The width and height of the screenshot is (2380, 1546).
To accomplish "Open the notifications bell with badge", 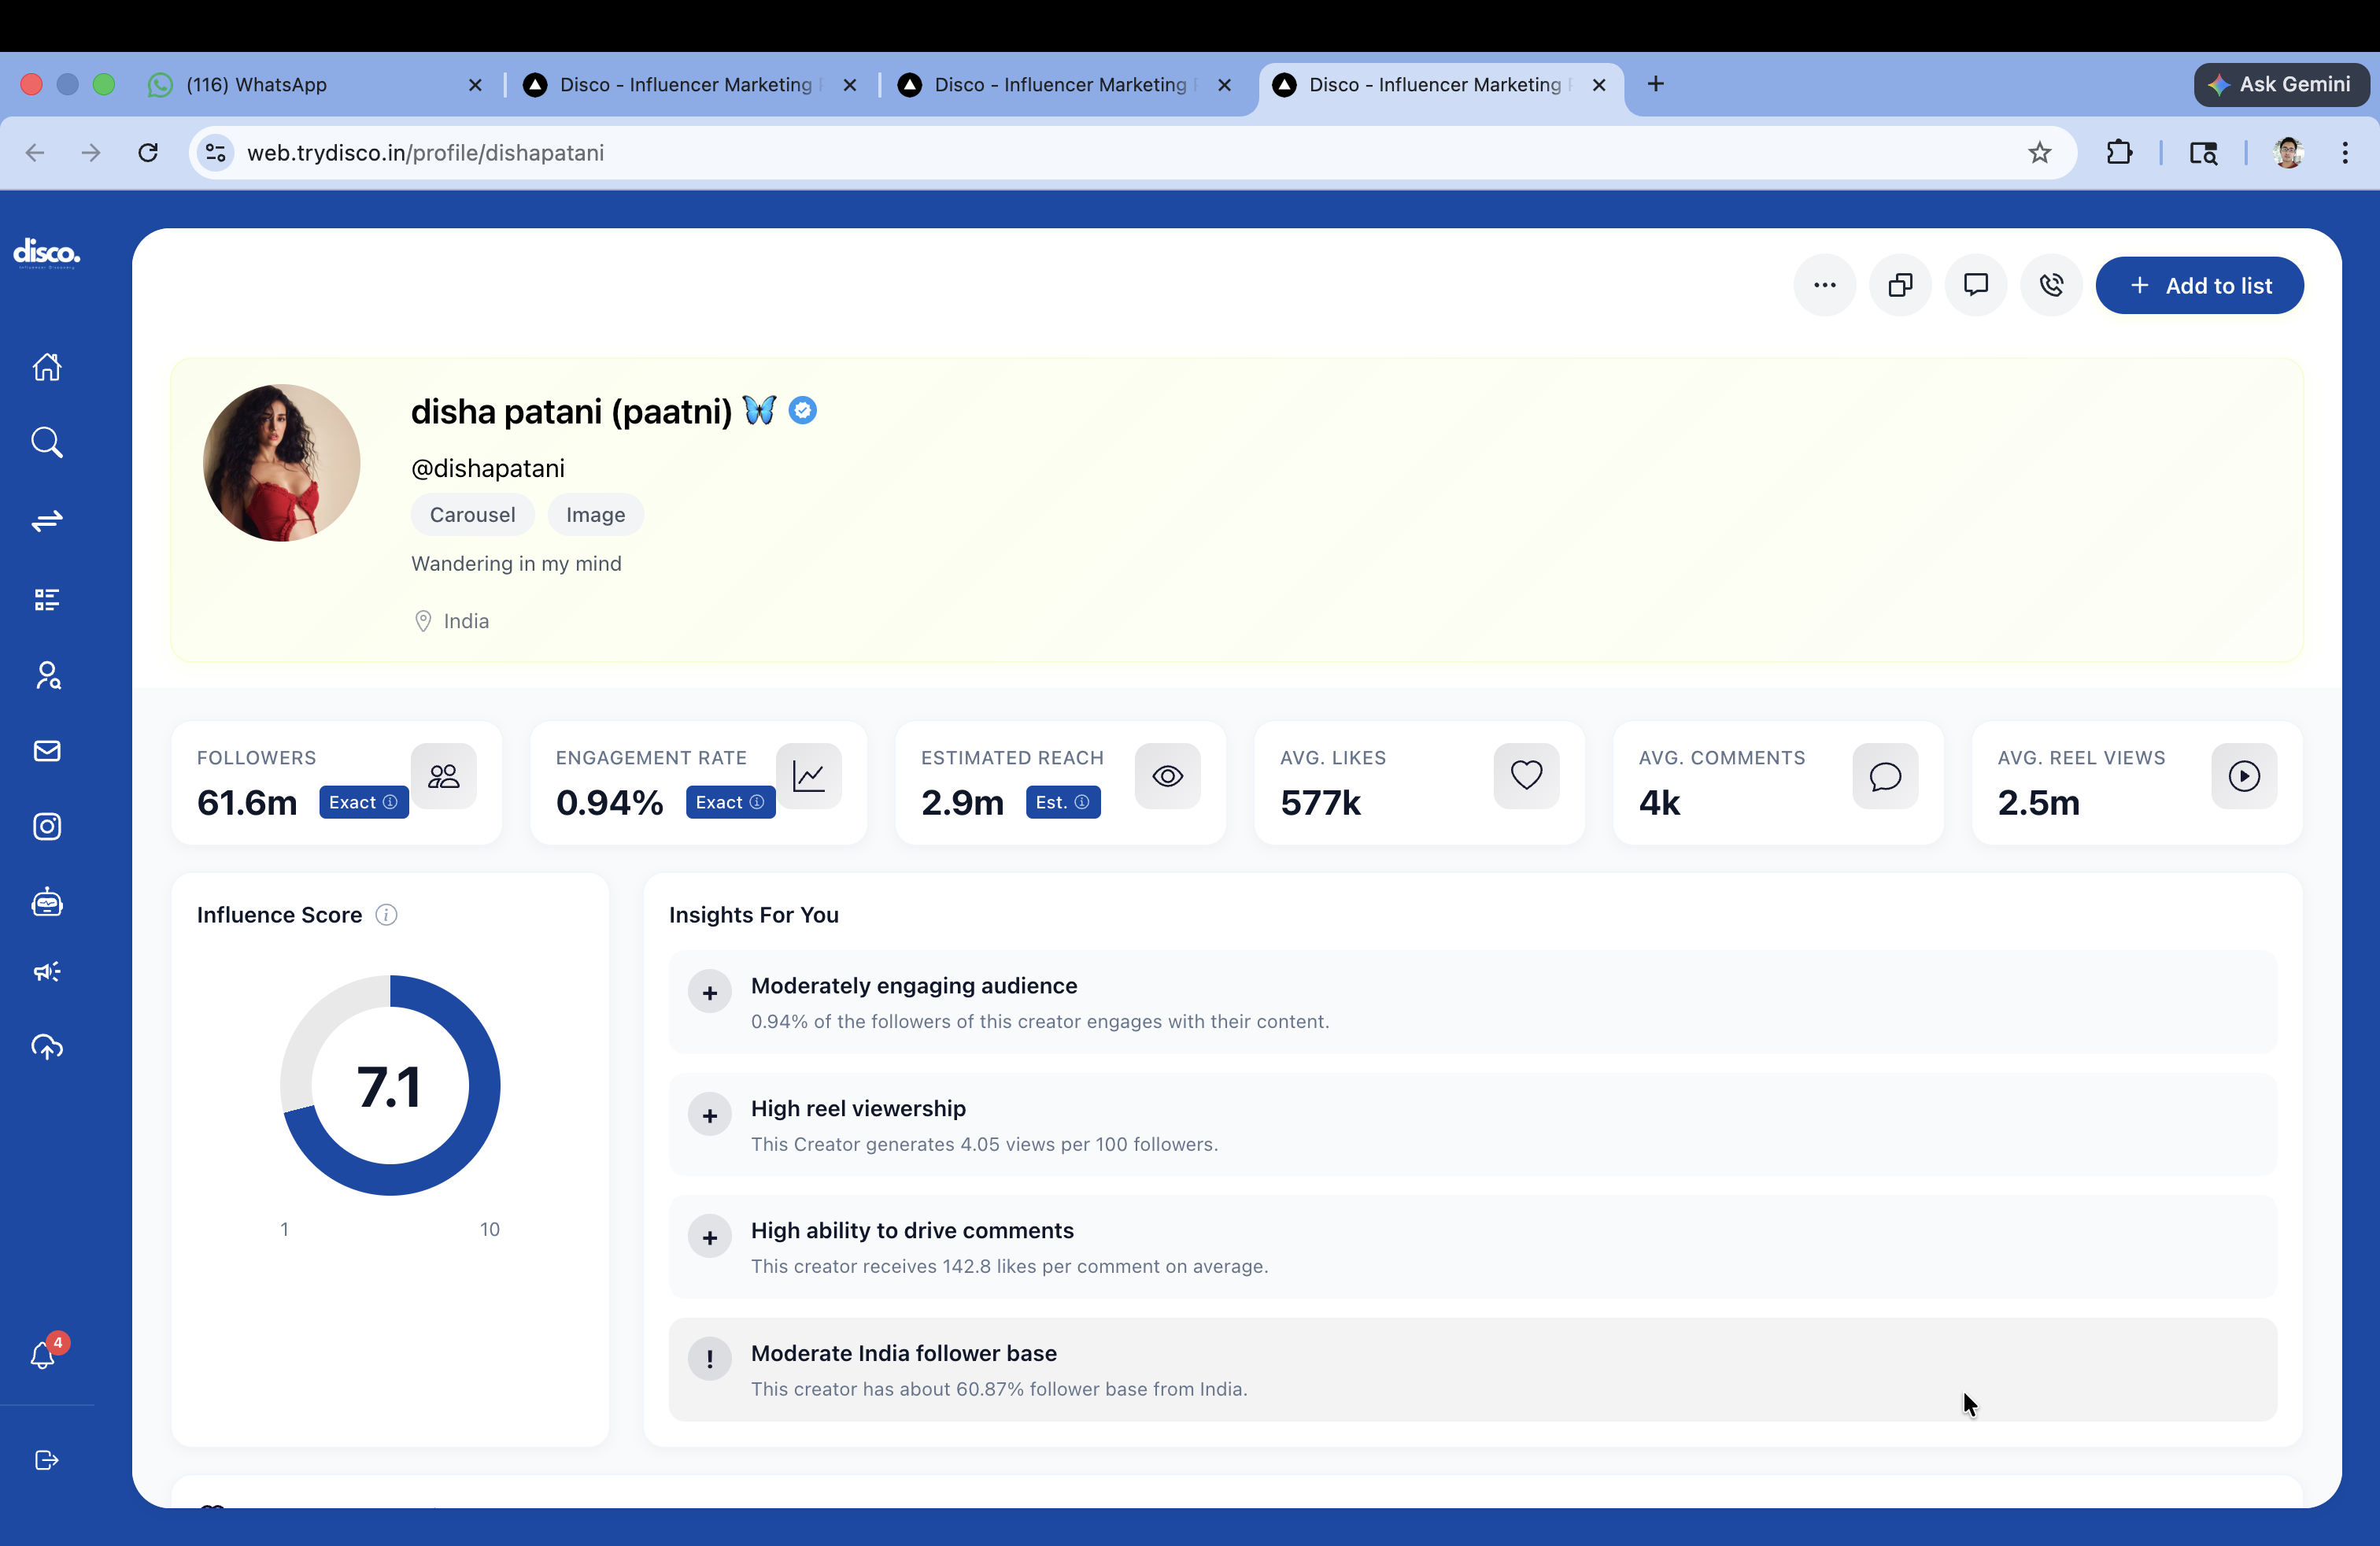I will 43,1355.
